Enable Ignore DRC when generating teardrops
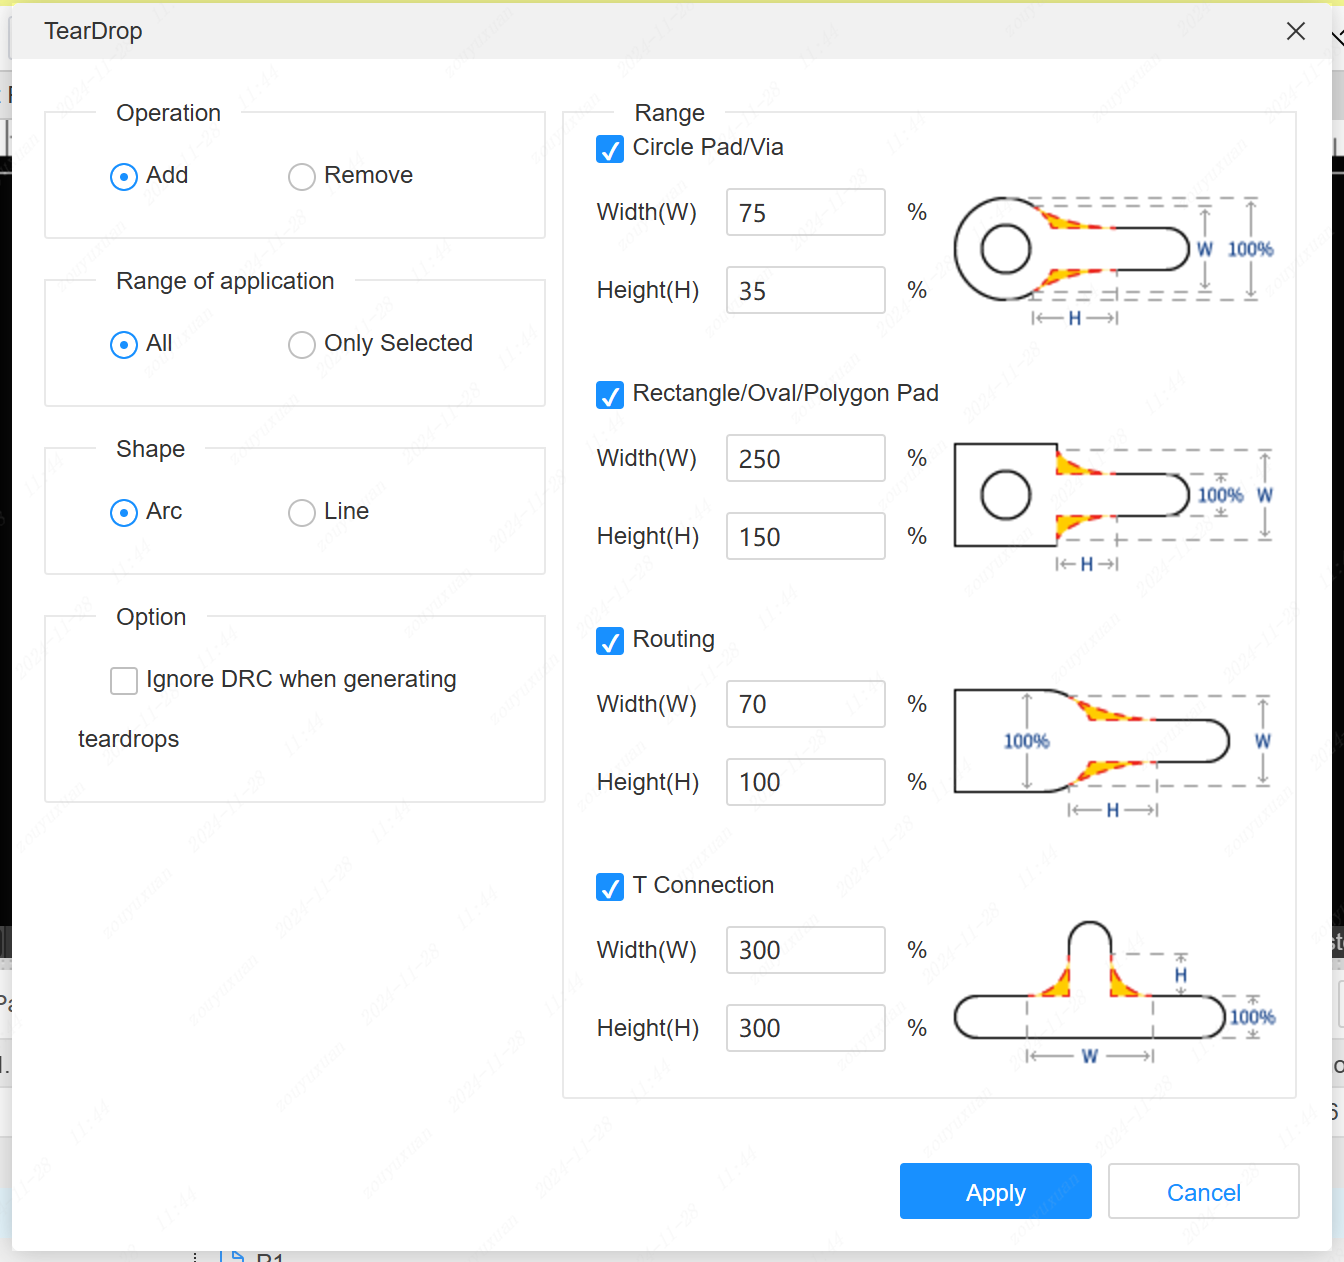 (124, 681)
